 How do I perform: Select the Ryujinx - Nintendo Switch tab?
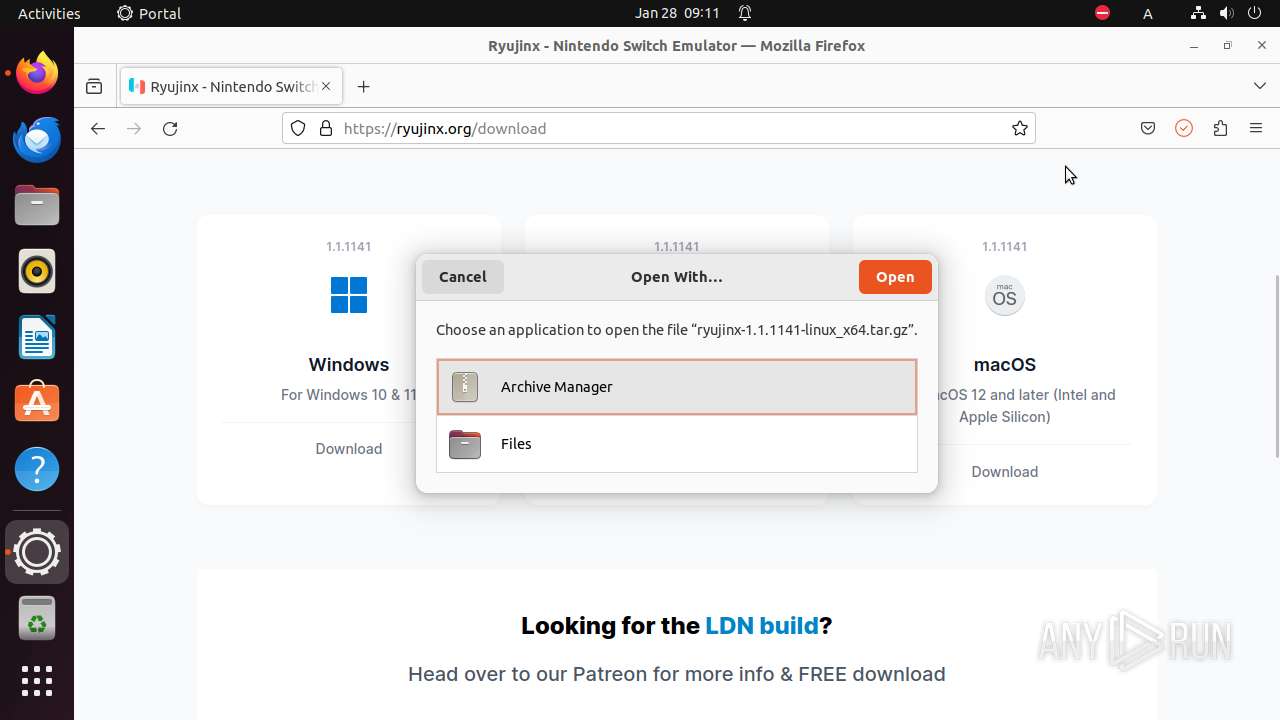tap(232, 86)
